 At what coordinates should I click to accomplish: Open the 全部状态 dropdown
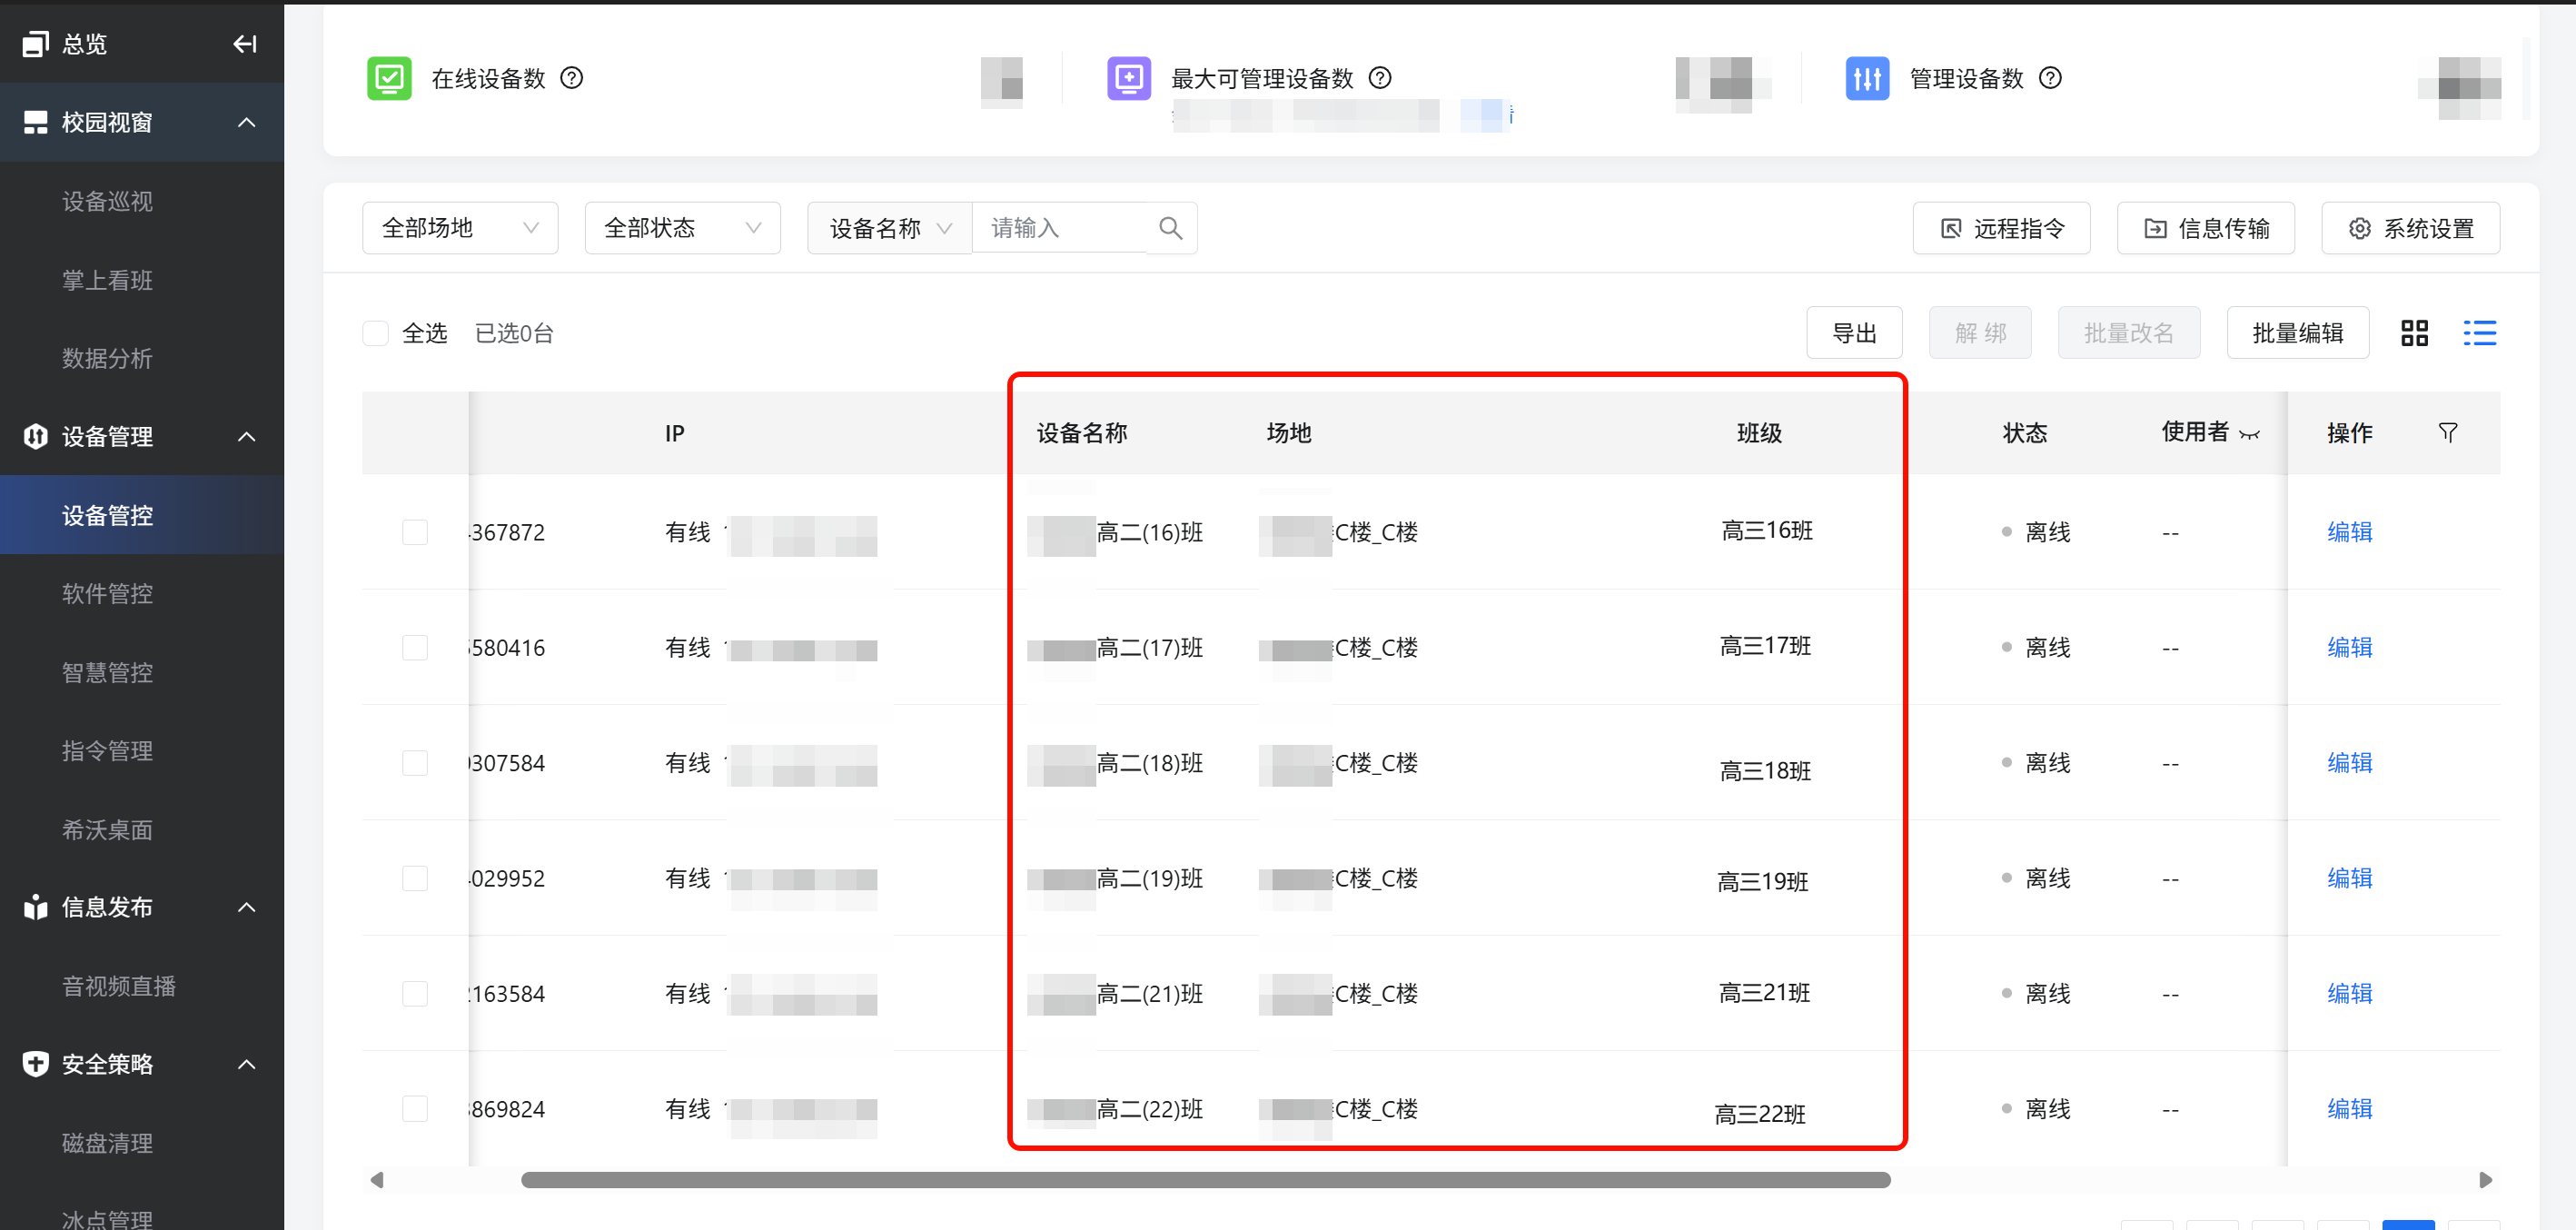pos(682,228)
